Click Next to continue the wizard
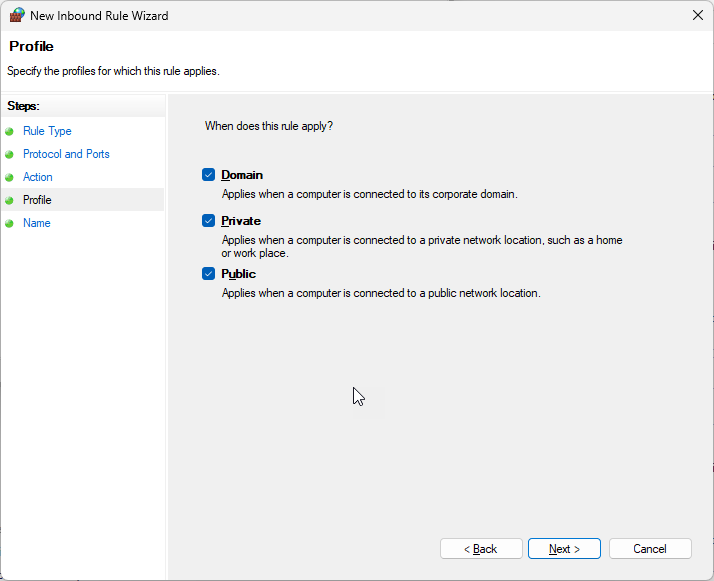Image resolution: width=714 pixels, height=581 pixels. [x=564, y=549]
